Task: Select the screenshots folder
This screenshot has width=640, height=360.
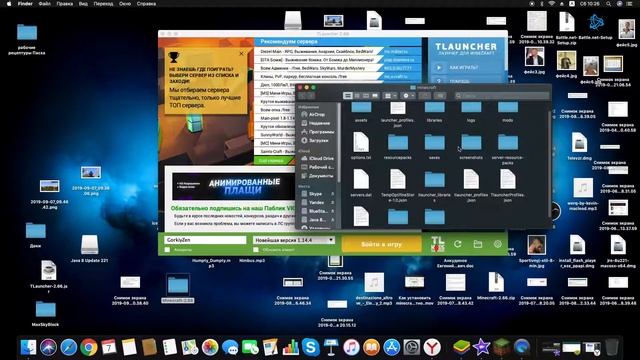Action: click(471, 146)
